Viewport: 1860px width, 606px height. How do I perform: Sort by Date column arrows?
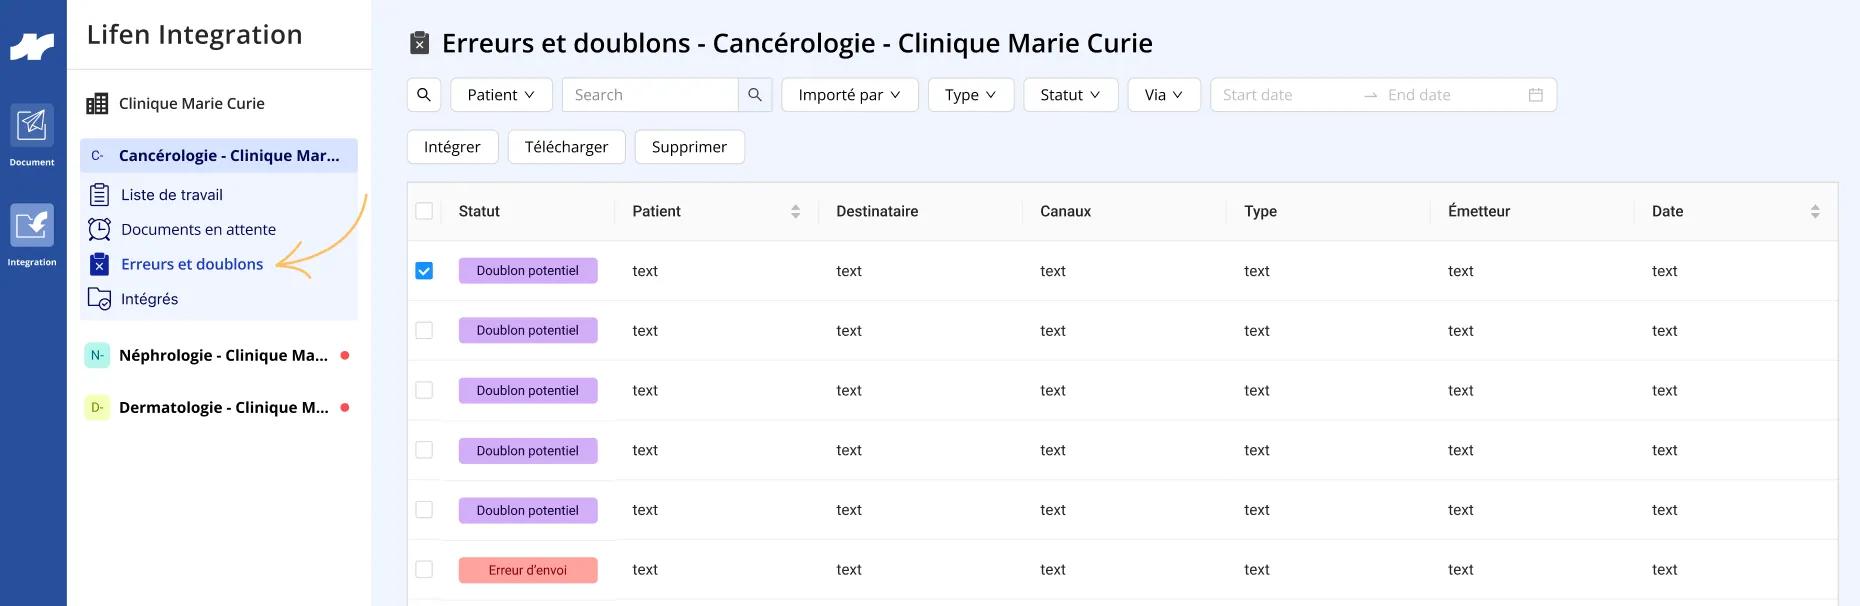click(x=1815, y=211)
